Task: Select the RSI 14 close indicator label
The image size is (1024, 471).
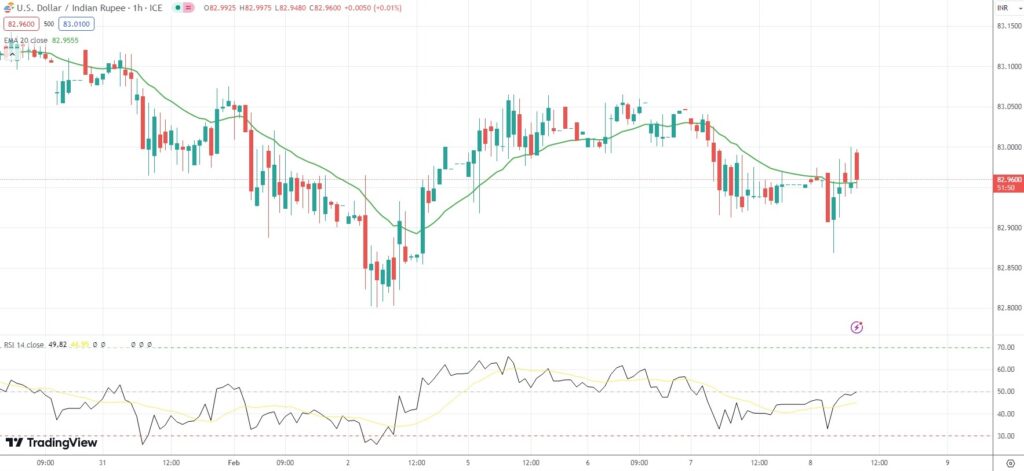Action: pyautogui.click(x=23, y=345)
